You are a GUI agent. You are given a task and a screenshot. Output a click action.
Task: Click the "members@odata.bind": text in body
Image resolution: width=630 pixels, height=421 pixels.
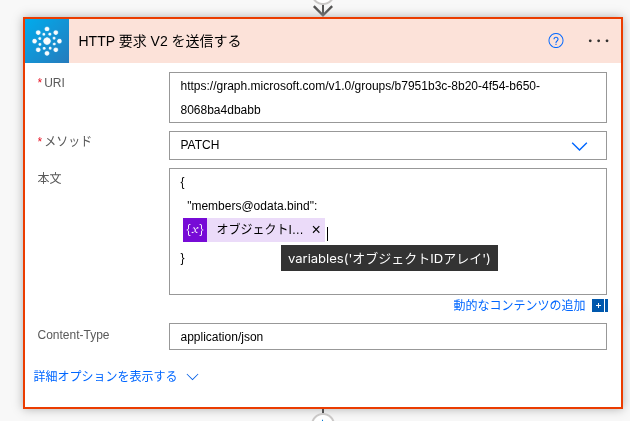tap(252, 206)
